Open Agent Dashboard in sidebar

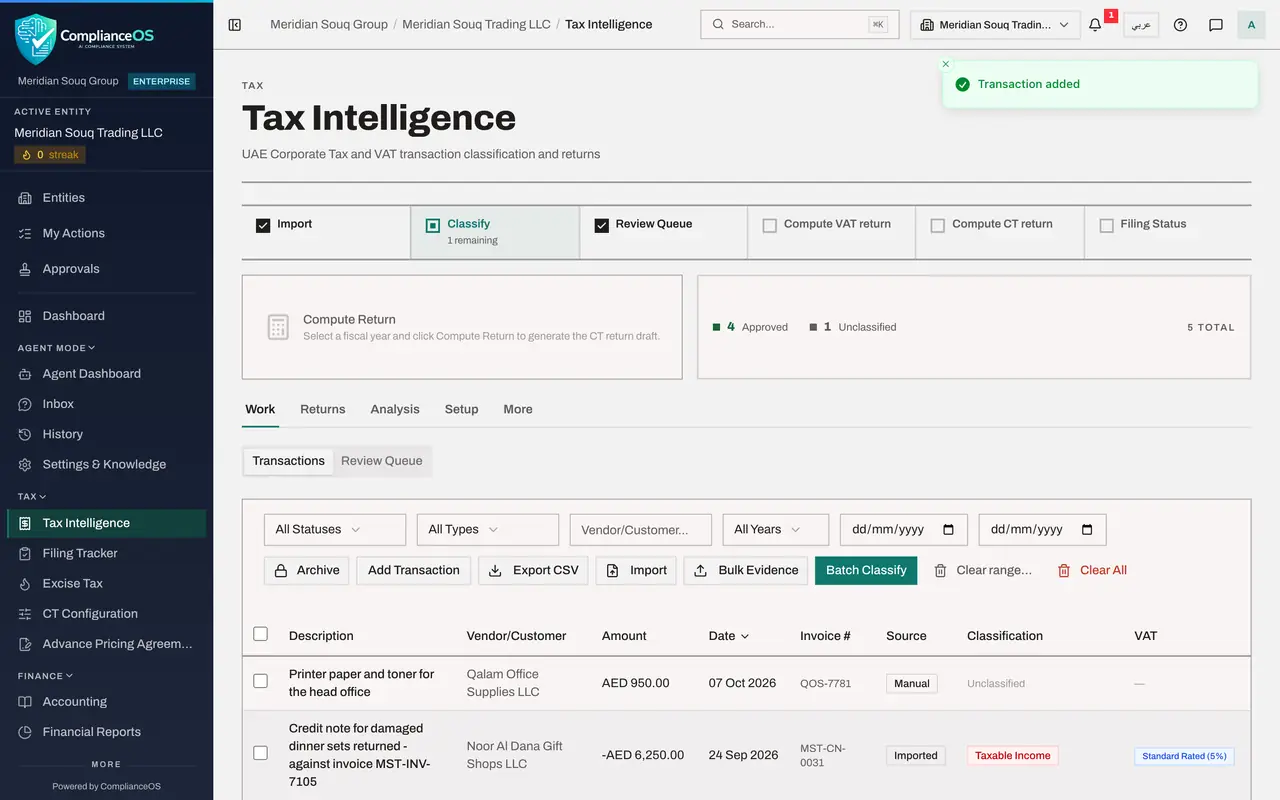click(106, 374)
